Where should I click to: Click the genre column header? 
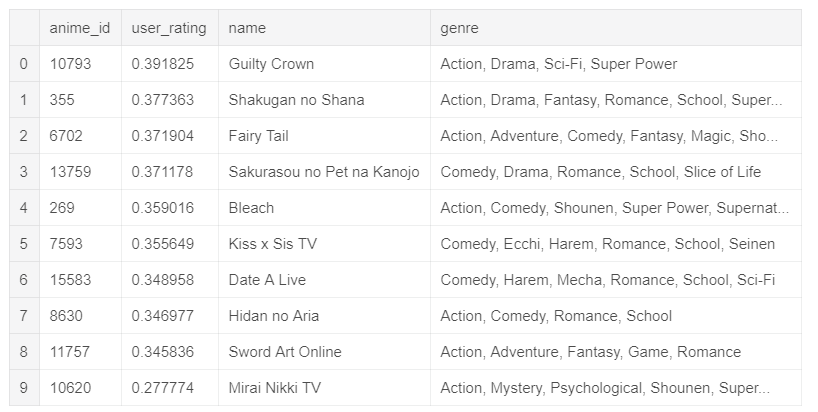[459, 28]
